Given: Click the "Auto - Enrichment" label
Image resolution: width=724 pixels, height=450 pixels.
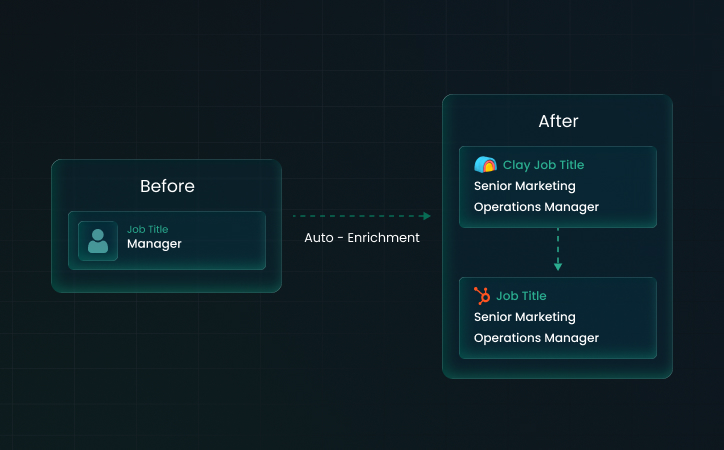Looking at the screenshot, I should pos(362,238).
